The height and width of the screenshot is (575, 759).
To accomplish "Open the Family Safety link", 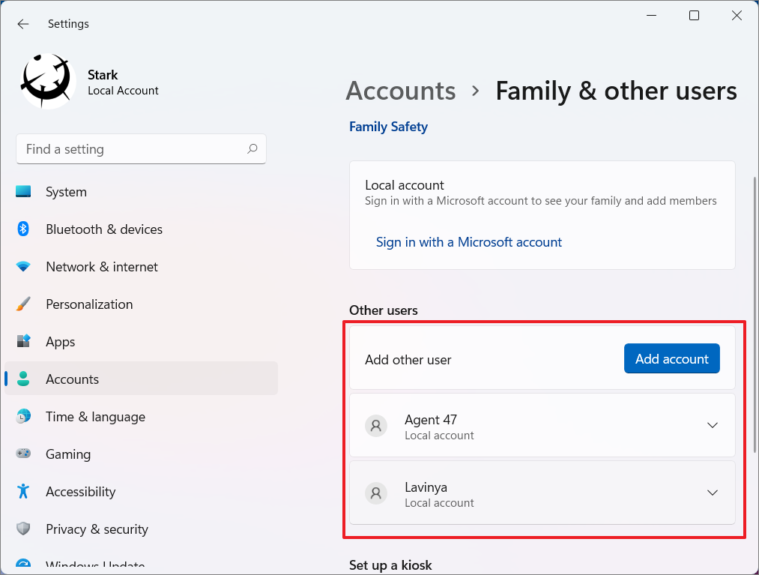I will [388, 127].
